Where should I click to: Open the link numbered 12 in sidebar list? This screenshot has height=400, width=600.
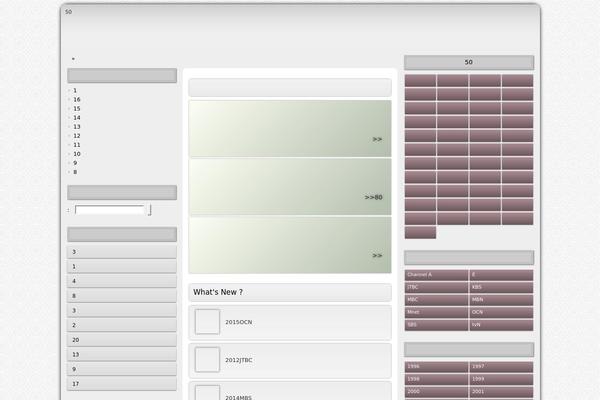[77, 136]
